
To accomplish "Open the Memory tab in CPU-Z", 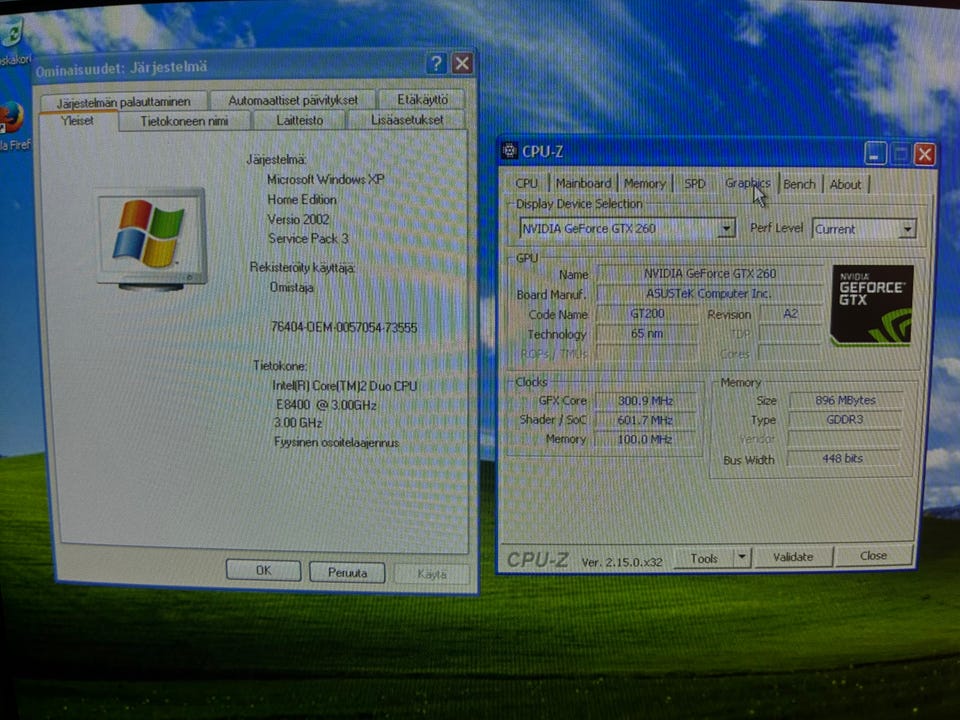I will click(644, 183).
